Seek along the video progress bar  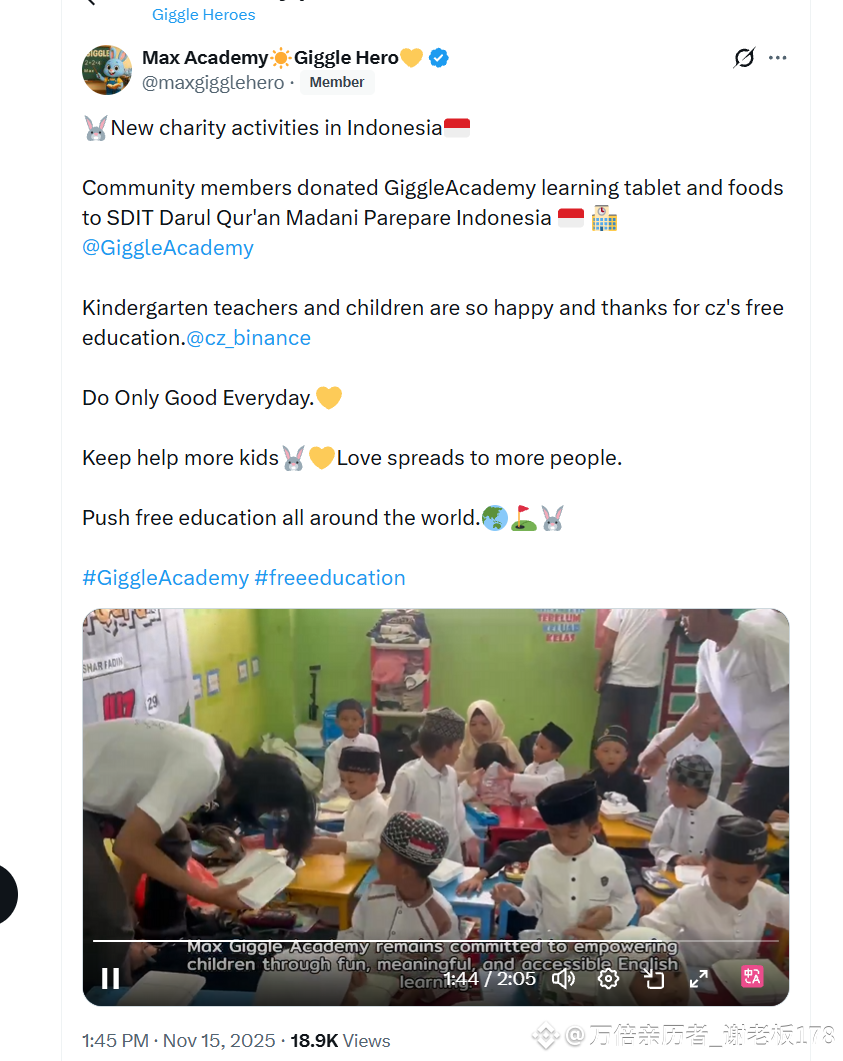436,941
